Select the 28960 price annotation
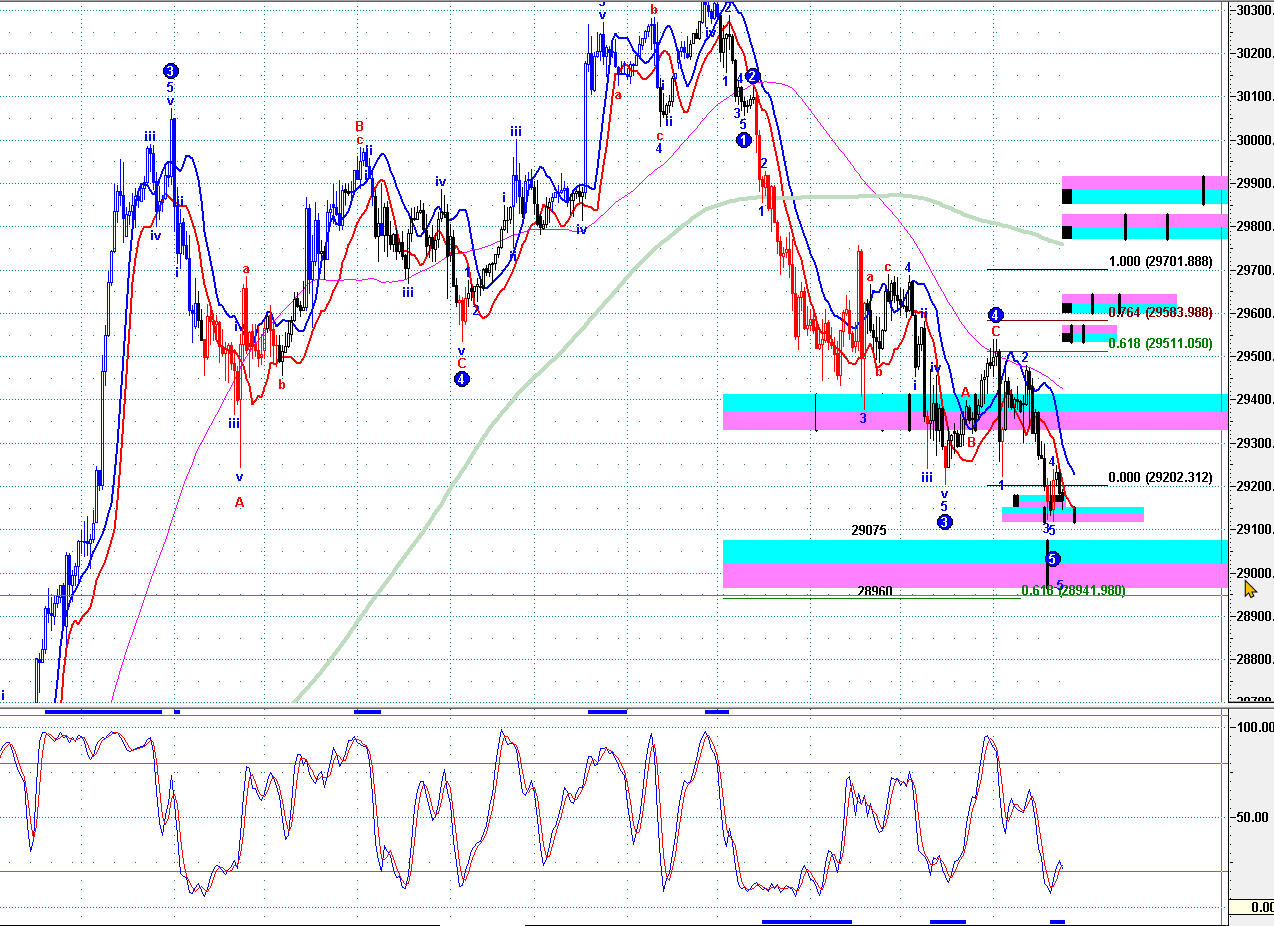 point(875,591)
